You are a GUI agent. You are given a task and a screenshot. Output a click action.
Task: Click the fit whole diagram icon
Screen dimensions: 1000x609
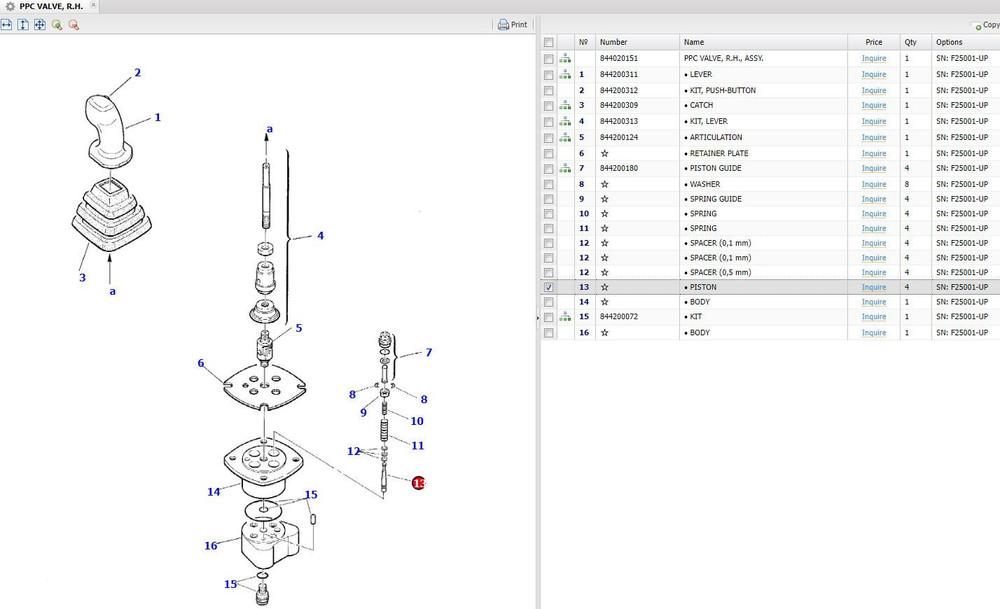40,25
